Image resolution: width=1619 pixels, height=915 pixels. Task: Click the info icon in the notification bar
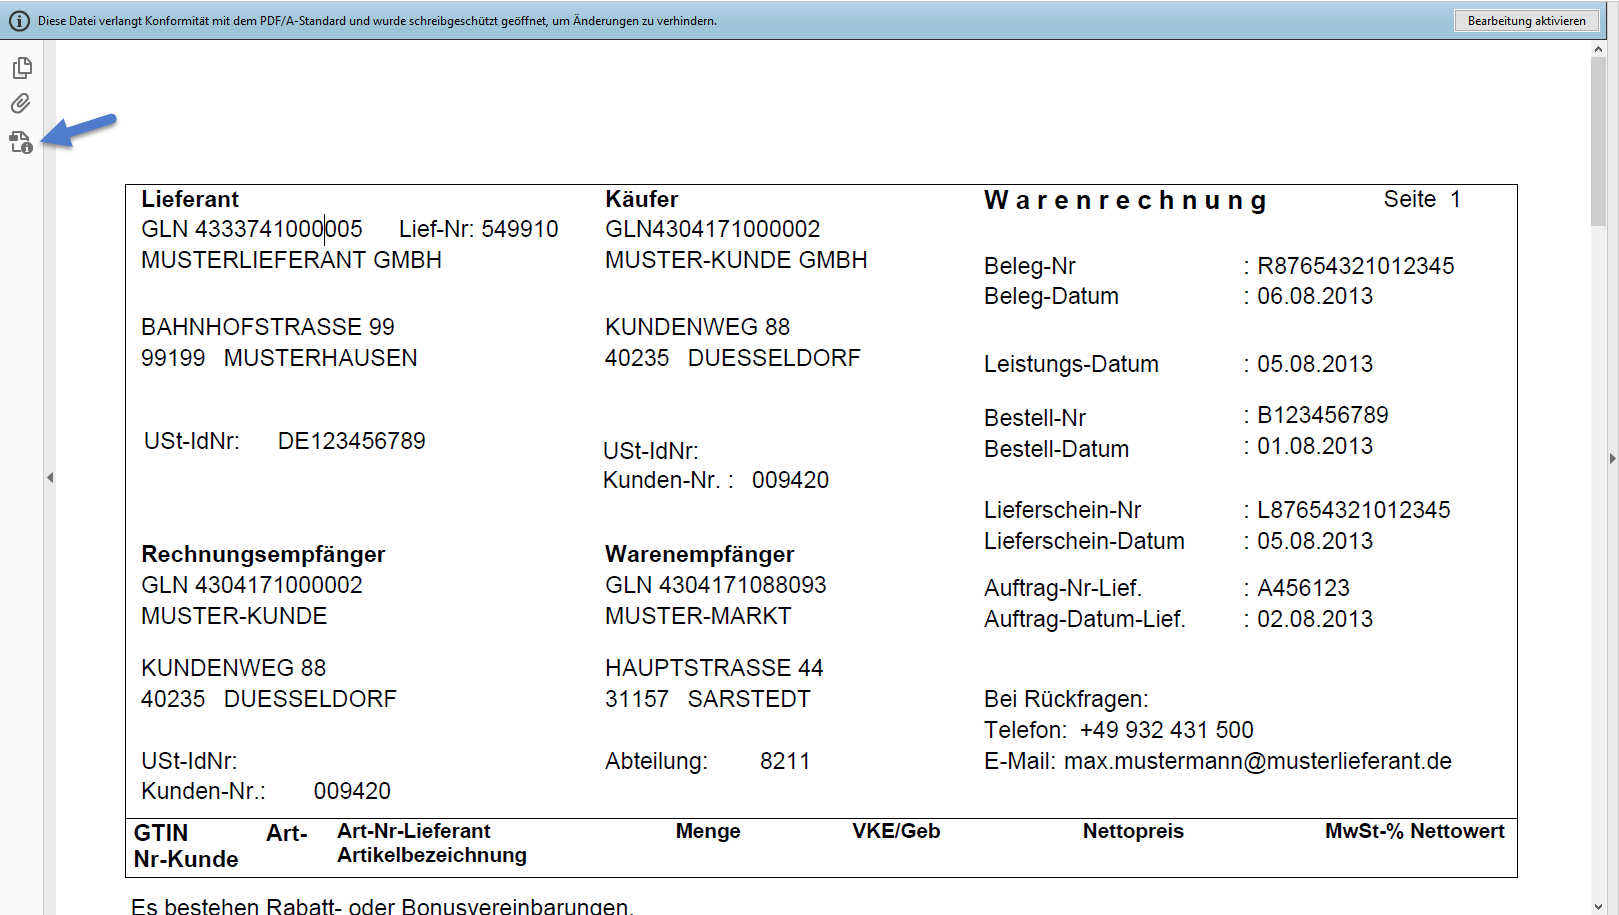click(x=19, y=21)
